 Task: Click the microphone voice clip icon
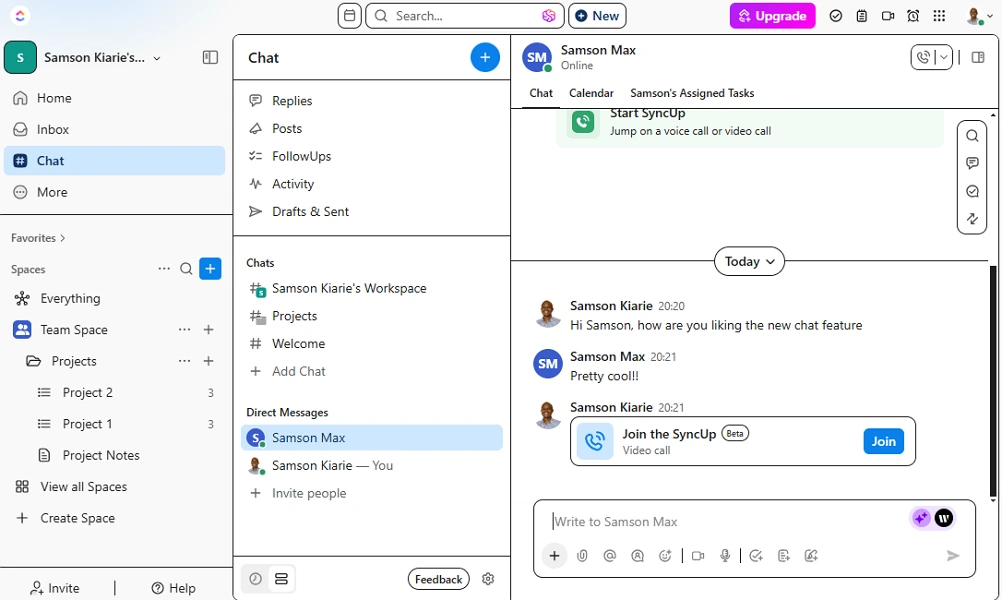726,556
